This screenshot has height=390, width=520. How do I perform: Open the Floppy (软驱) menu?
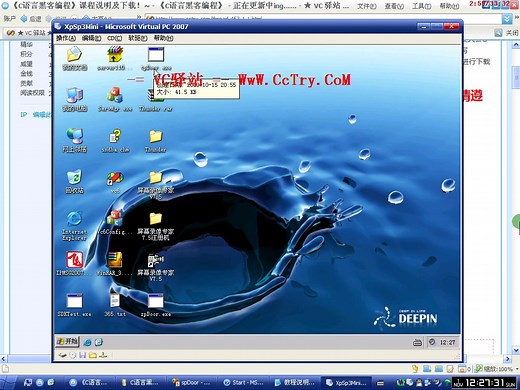[137, 38]
